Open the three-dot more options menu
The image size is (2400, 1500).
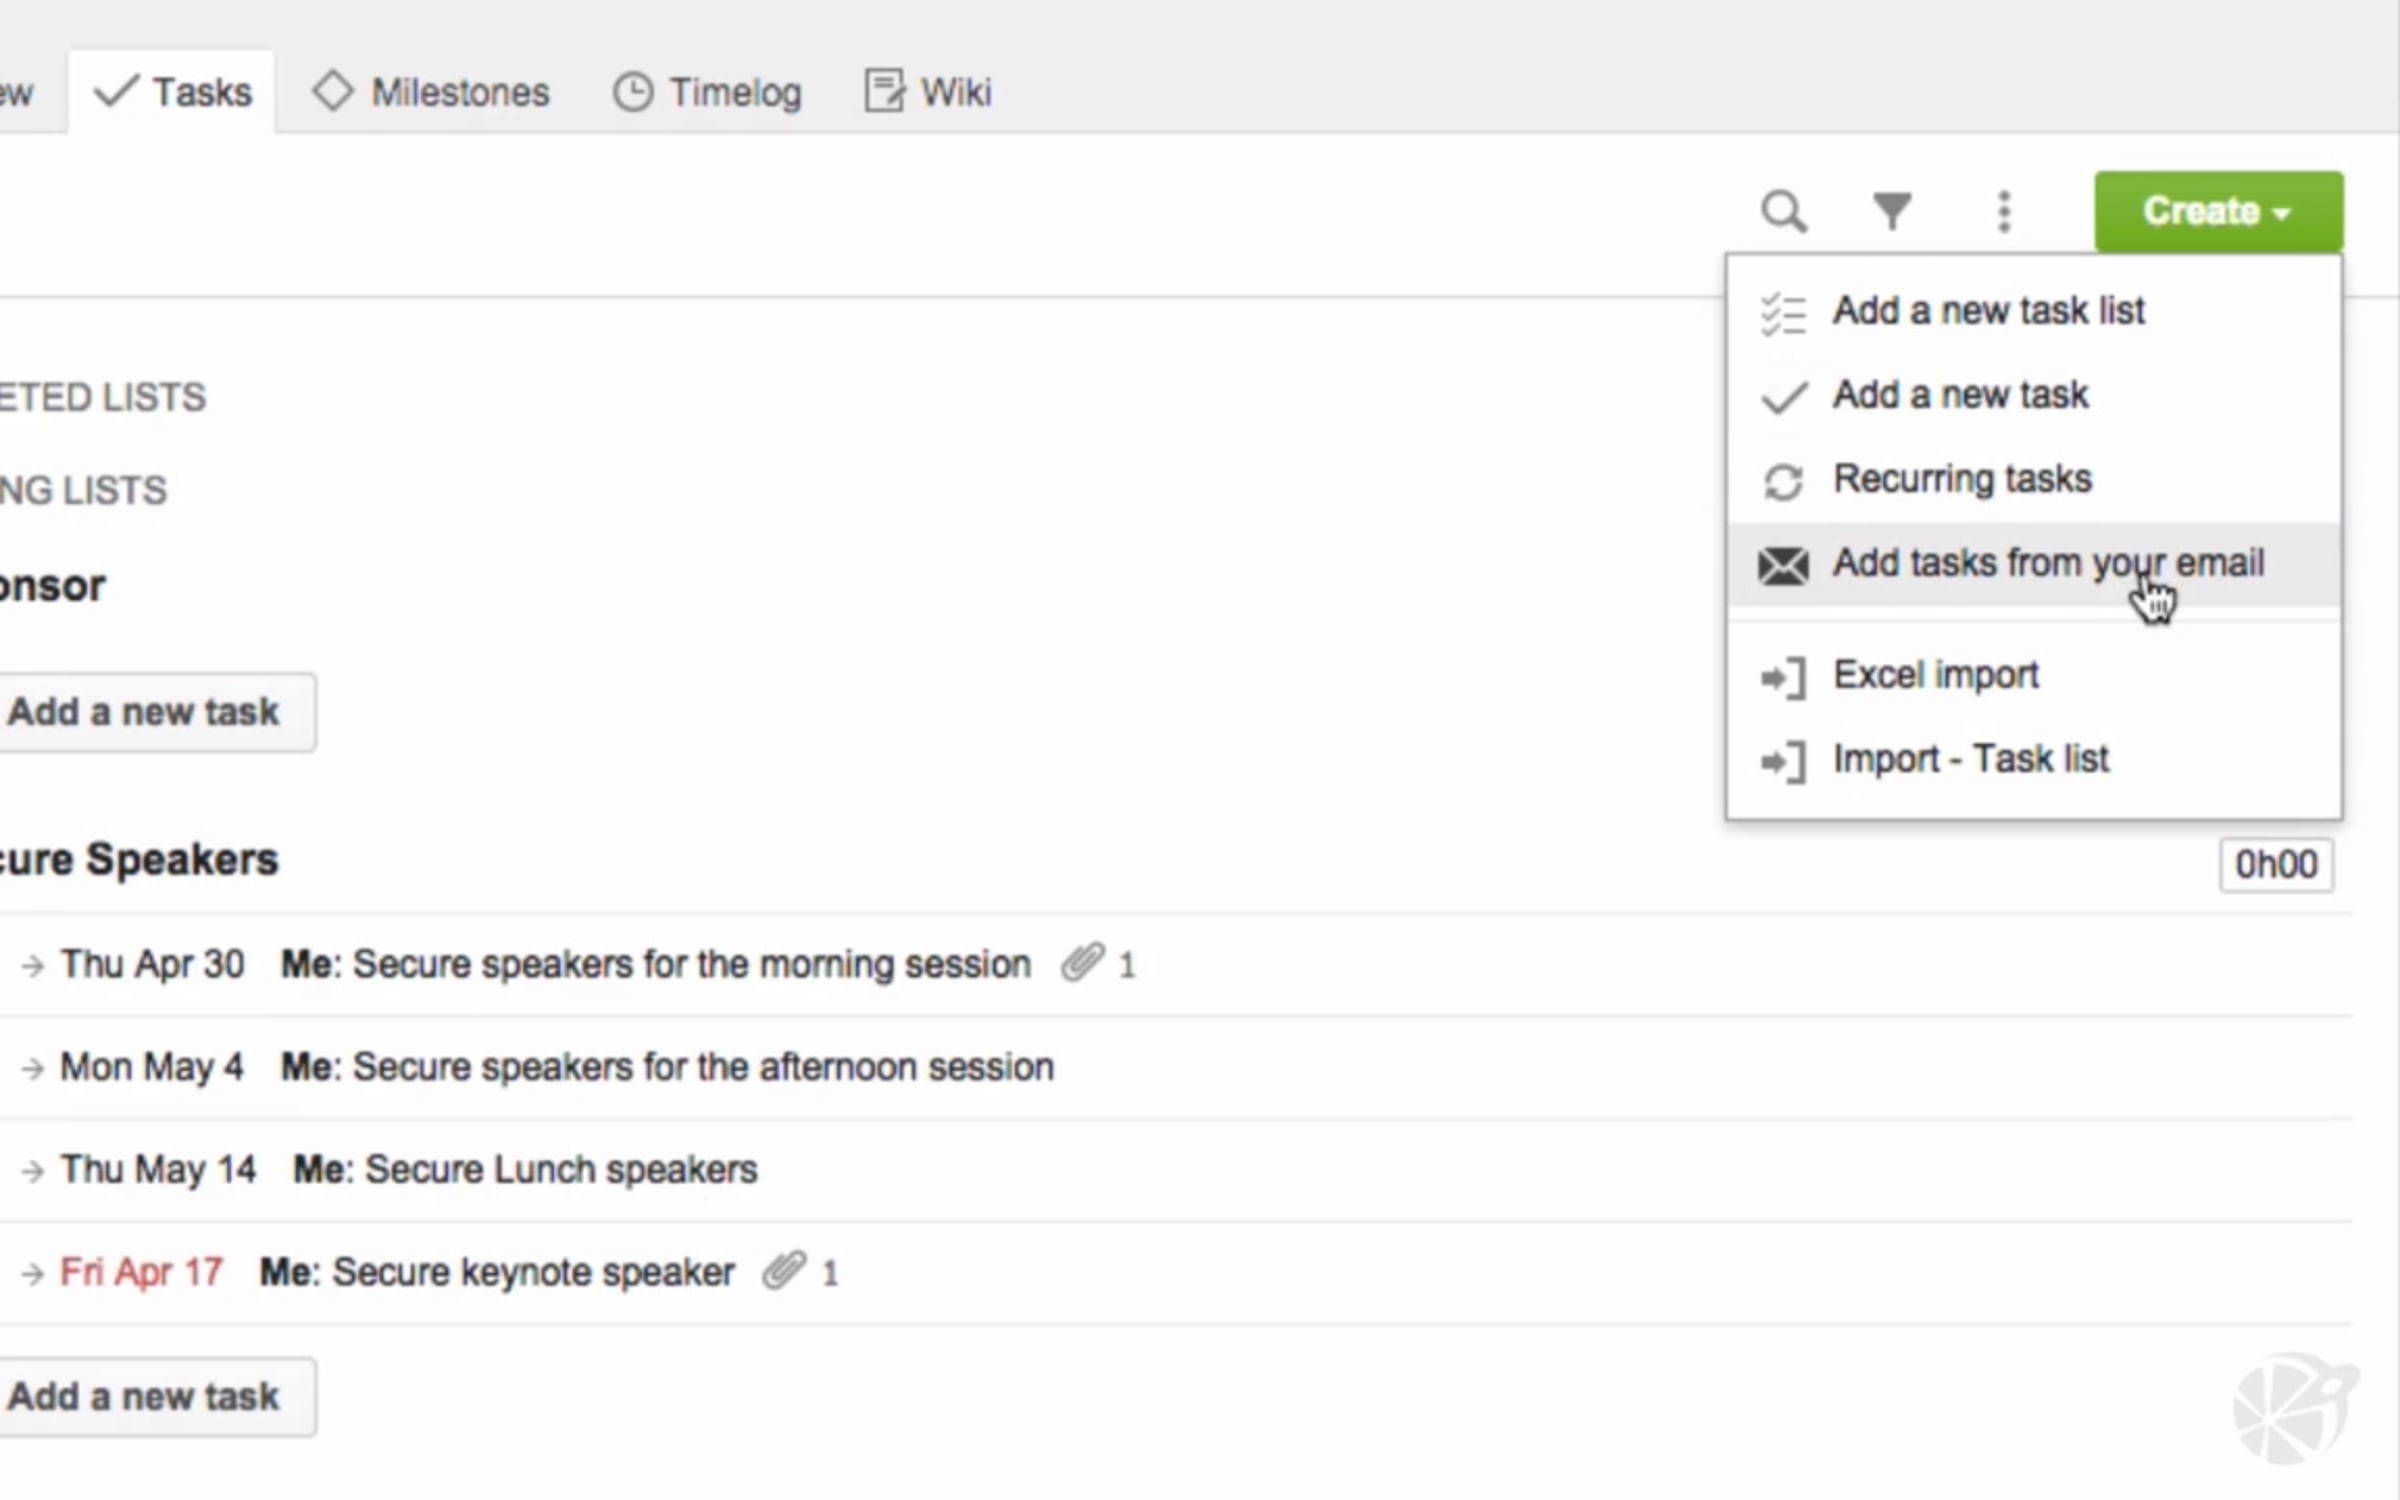click(2003, 212)
